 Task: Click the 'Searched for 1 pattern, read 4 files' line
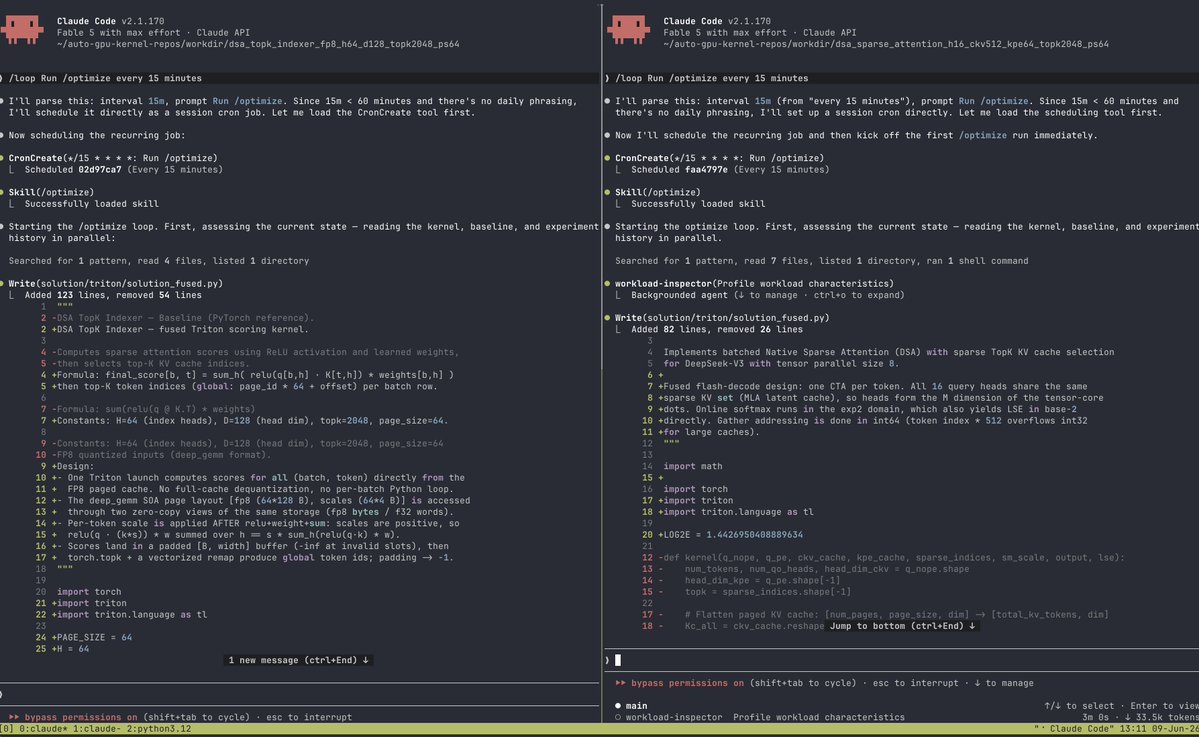pyautogui.click(x=159, y=261)
